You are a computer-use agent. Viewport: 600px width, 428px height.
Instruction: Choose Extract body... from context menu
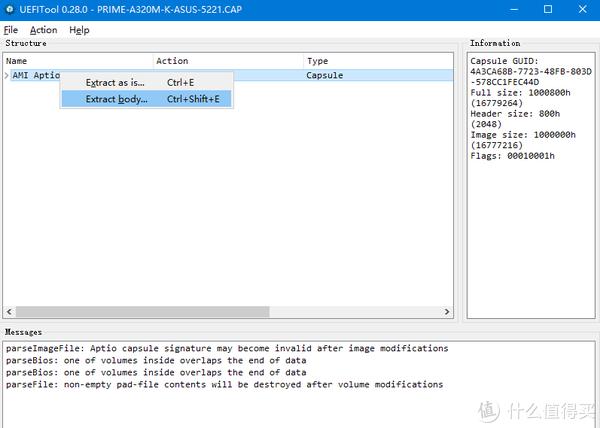tap(147, 99)
